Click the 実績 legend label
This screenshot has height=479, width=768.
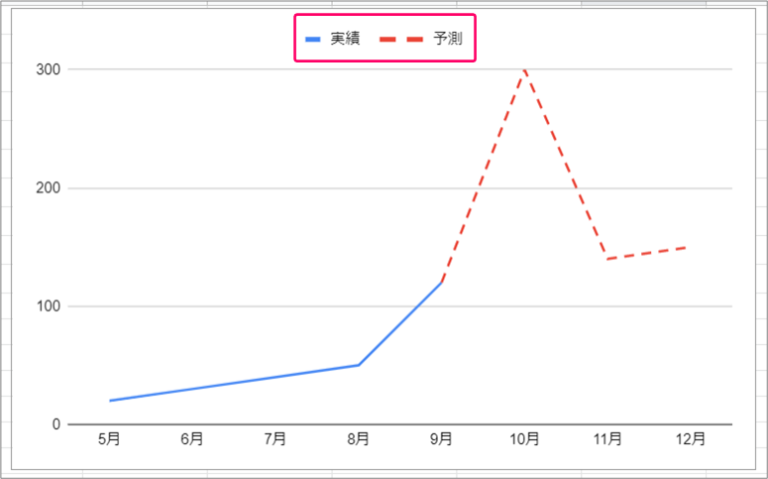[344, 38]
